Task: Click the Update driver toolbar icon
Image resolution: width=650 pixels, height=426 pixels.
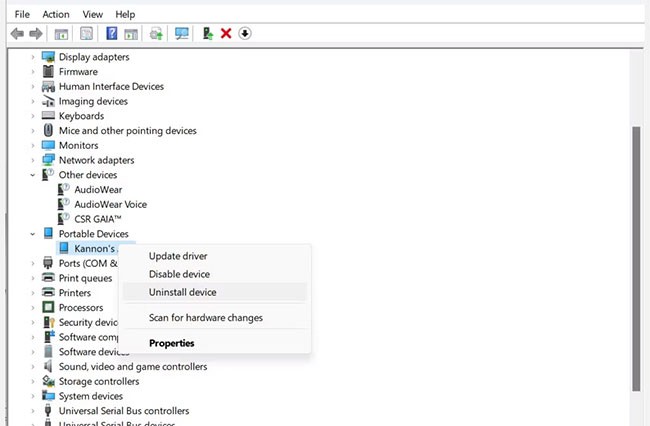Action: click(x=156, y=34)
